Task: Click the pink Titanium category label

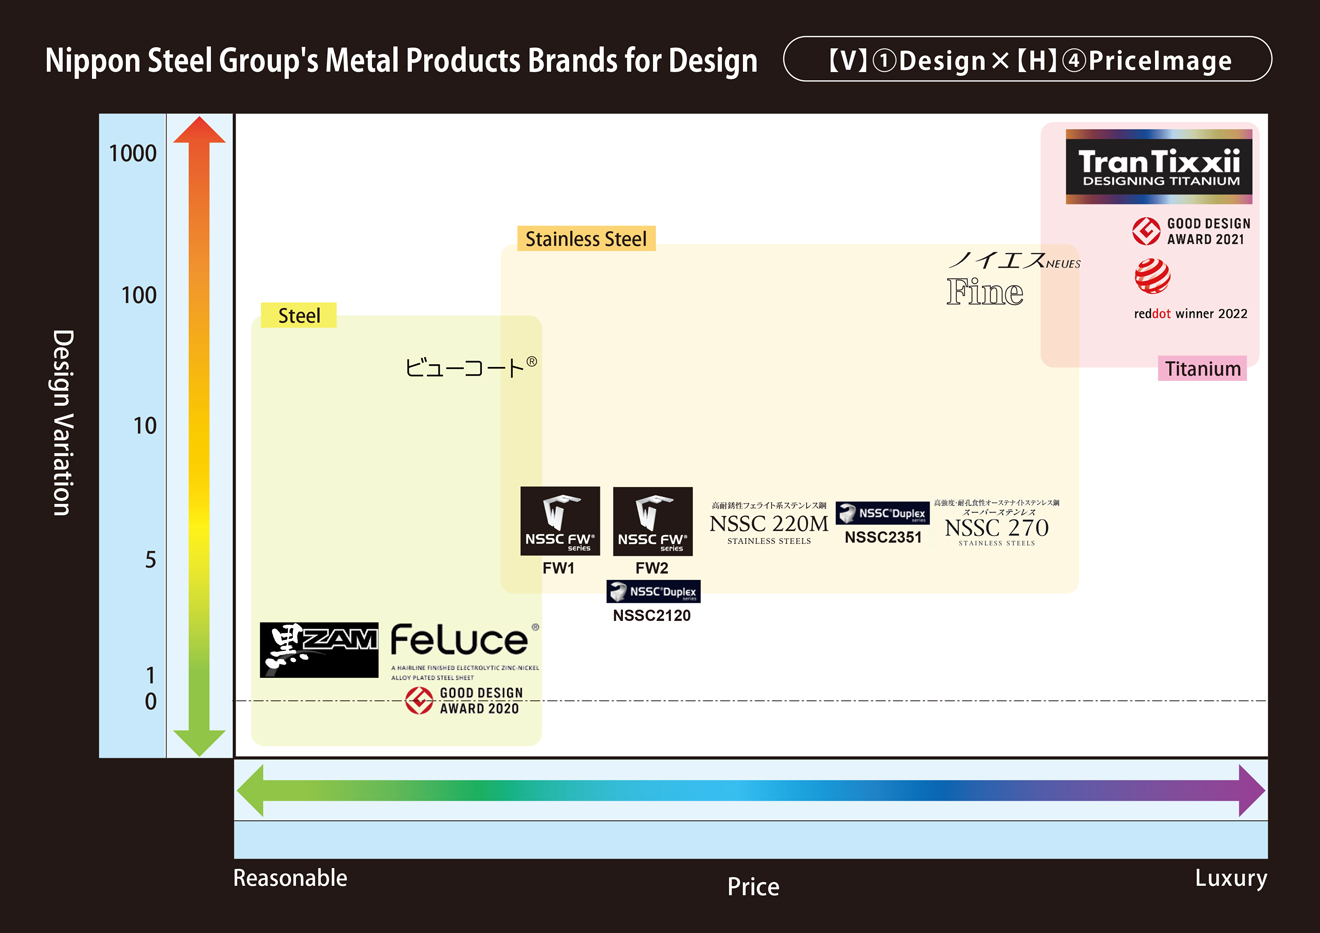Action: pyautogui.click(x=1203, y=368)
